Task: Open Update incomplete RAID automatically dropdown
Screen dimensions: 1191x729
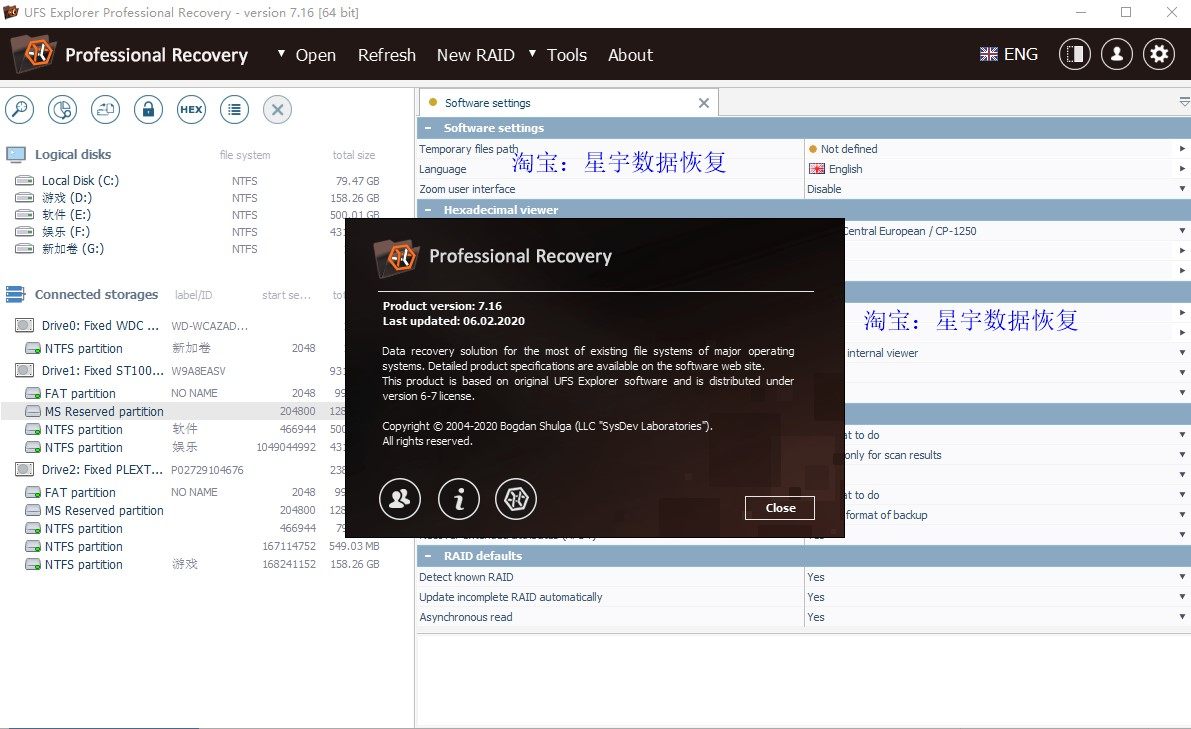Action: coord(1182,597)
